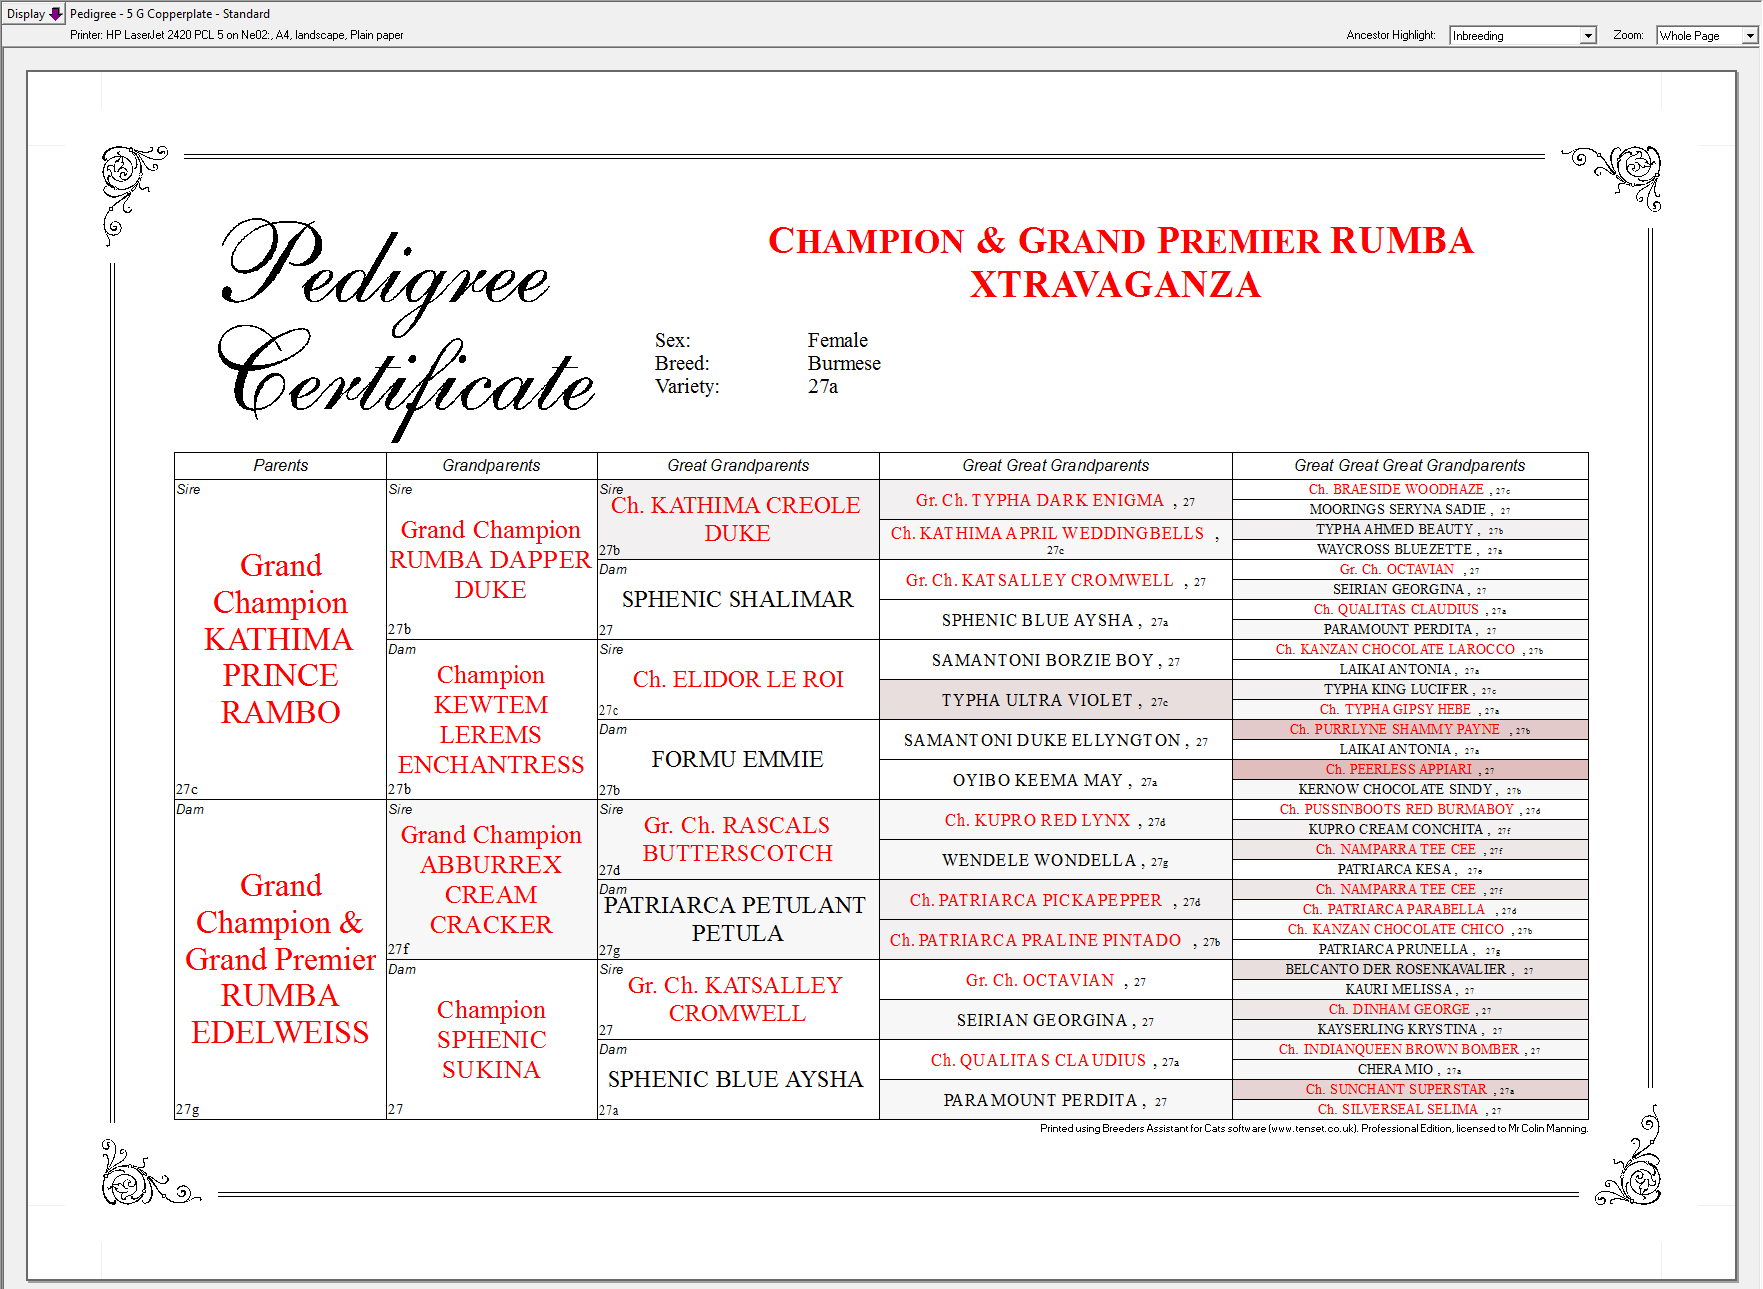
Task: Click 'KUPRO CREAM CONCHITA'
Action: click(1410, 830)
